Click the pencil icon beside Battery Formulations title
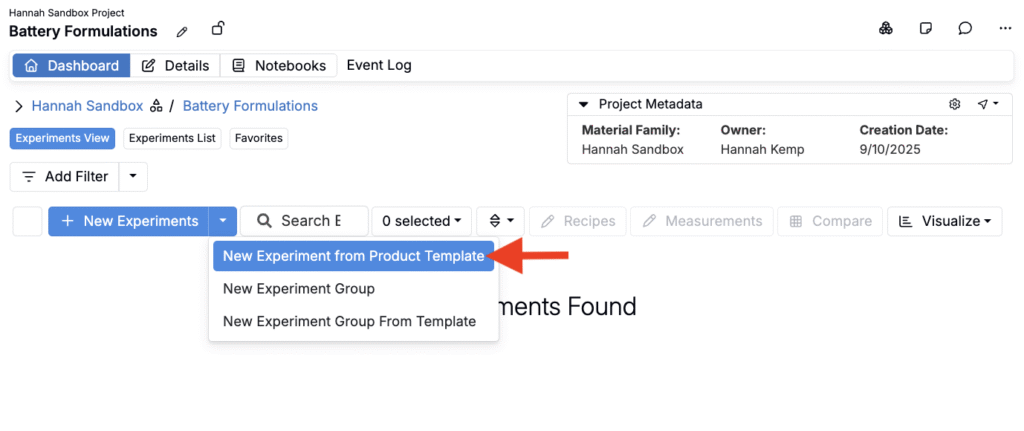Screen dimensions: 1024x431 click(x=182, y=31)
